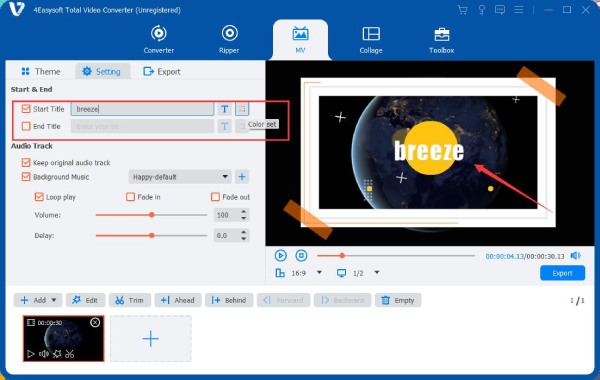Toggle Keep original audio track
Screen dimensions: 600x380
26,163
